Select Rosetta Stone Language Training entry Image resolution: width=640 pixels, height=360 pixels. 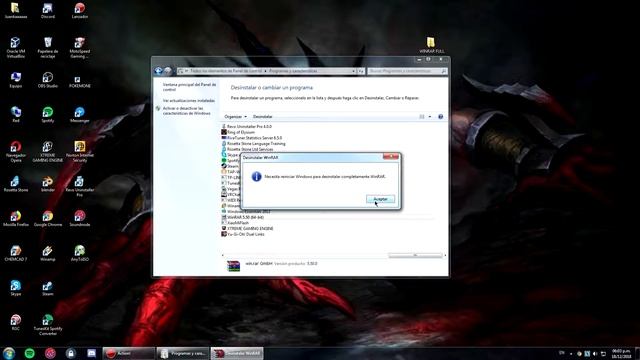pyautogui.click(x=253, y=144)
